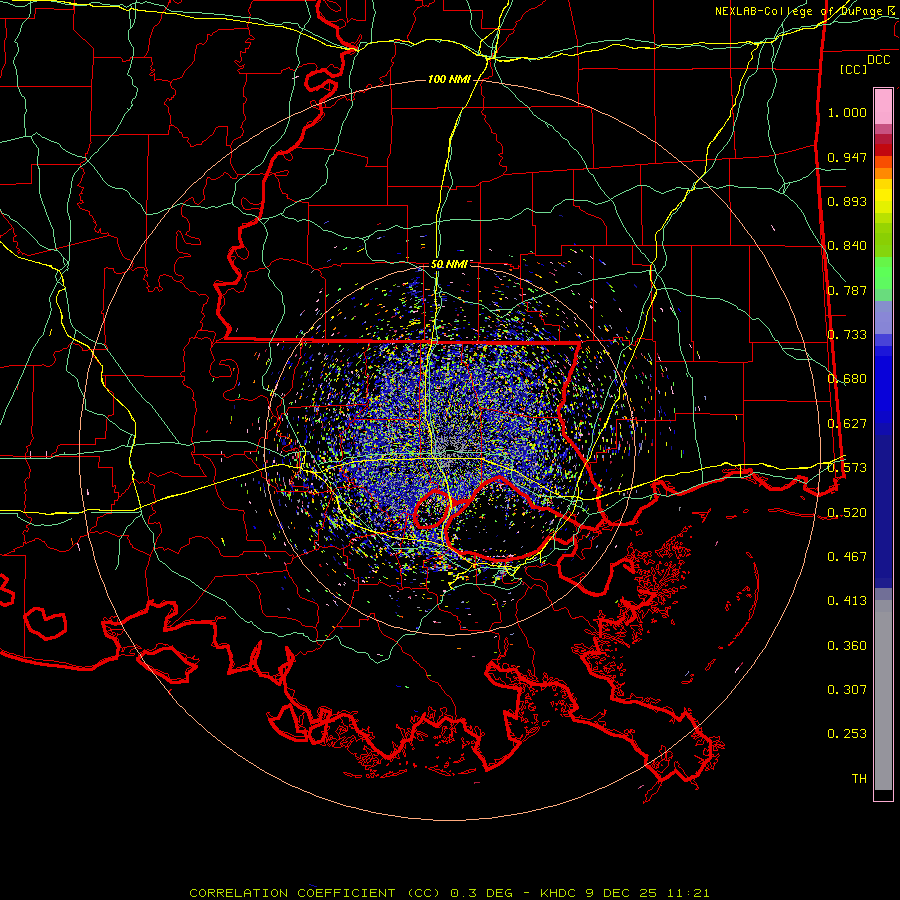Click the 1.000 legend value

click(x=847, y=113)
